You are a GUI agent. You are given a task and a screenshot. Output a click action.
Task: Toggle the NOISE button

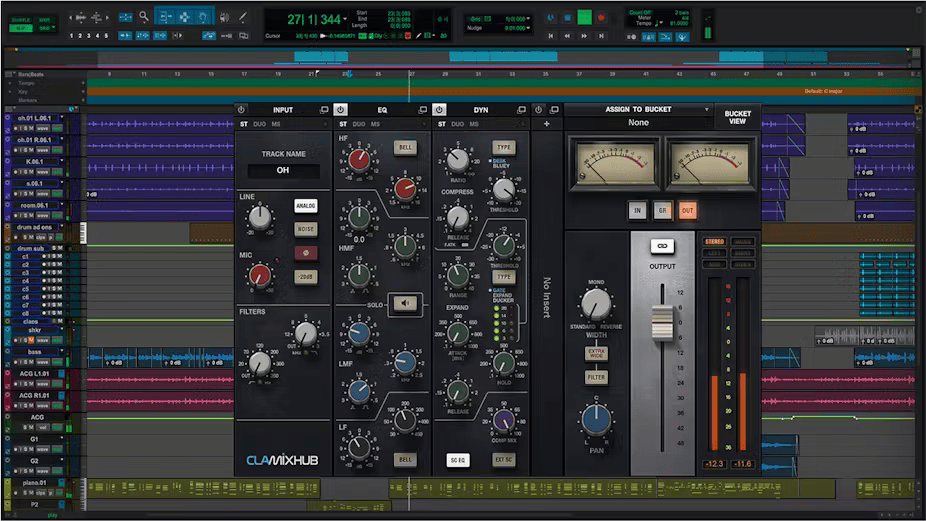[x=305, y=229]
